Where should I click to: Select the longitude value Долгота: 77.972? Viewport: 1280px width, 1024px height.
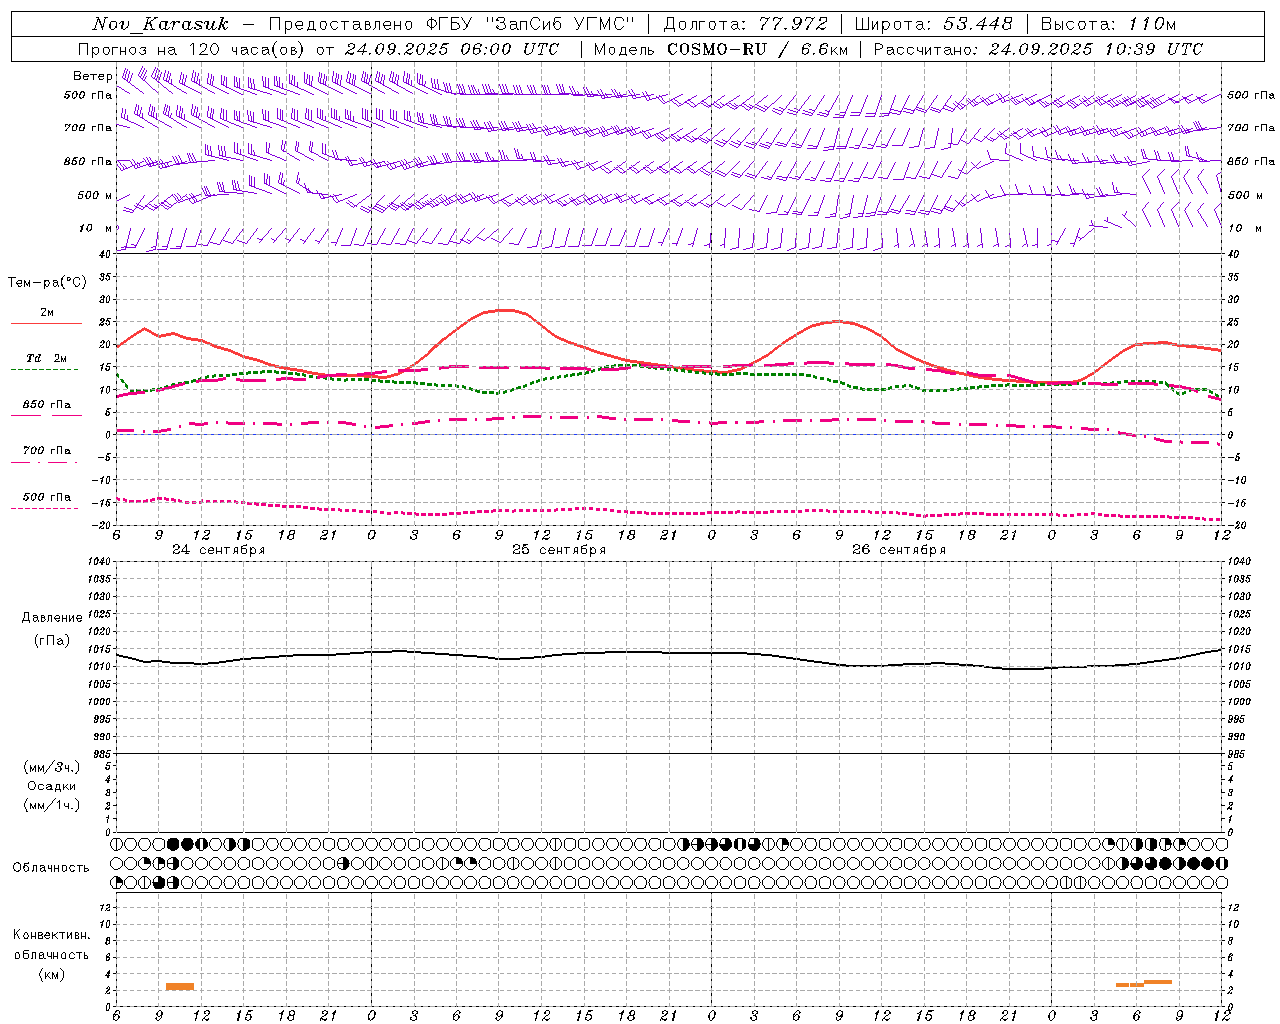tap(746, 24)
